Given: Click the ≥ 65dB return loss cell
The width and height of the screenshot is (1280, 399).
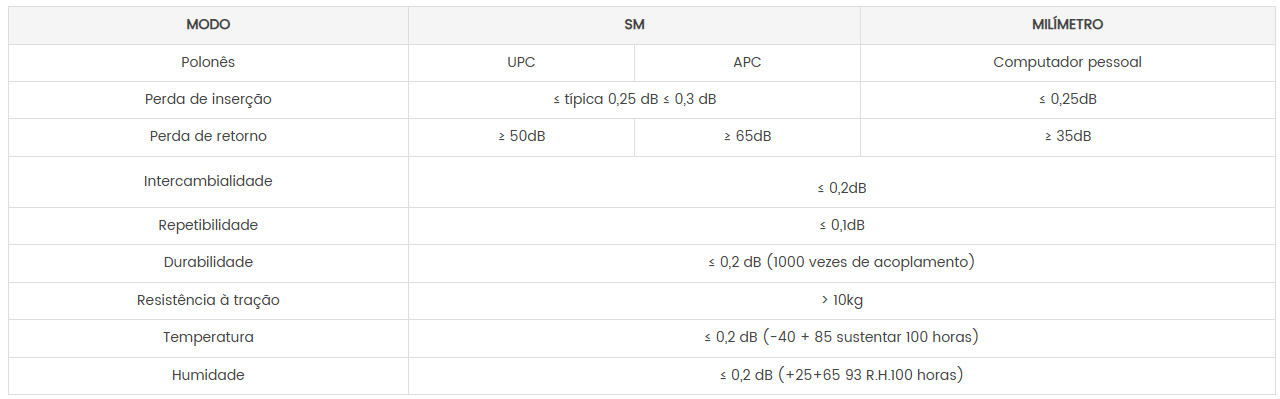Looking at the screenshot, I should coord(747,136).
